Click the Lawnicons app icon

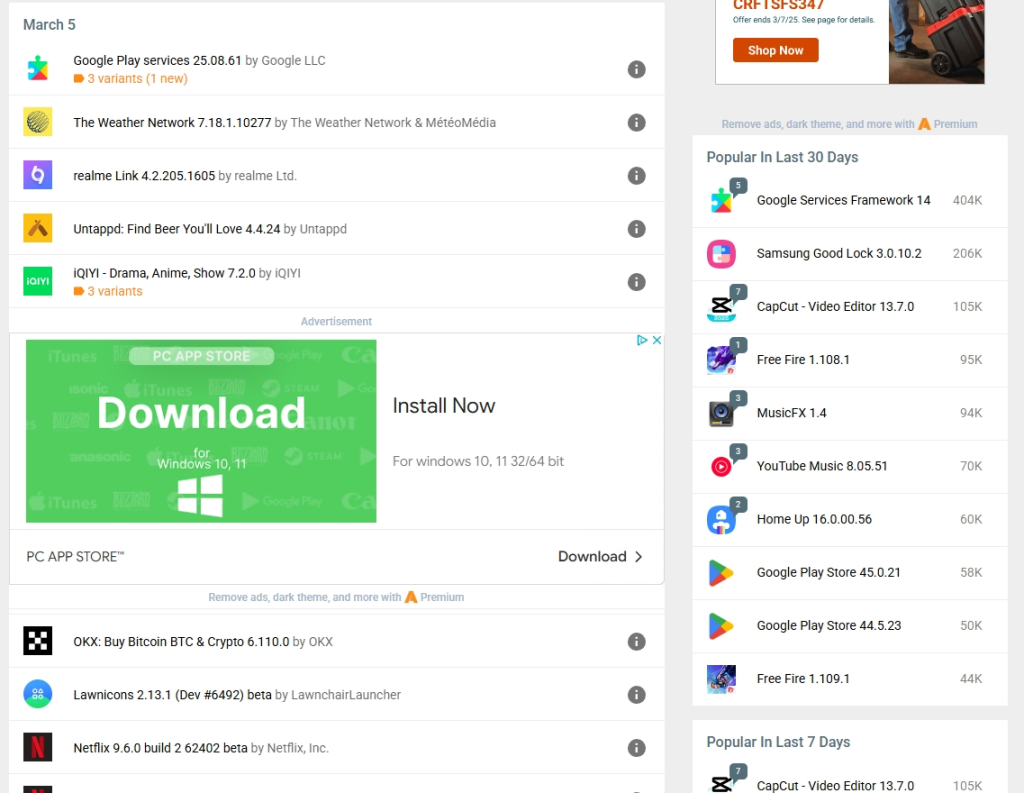(x=38, y=694)
